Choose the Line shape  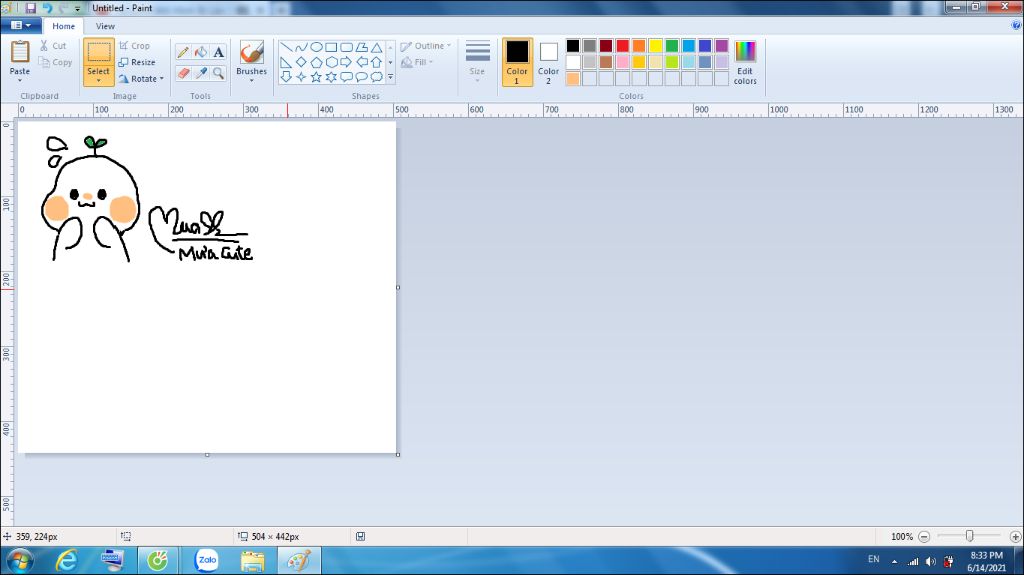286,47
